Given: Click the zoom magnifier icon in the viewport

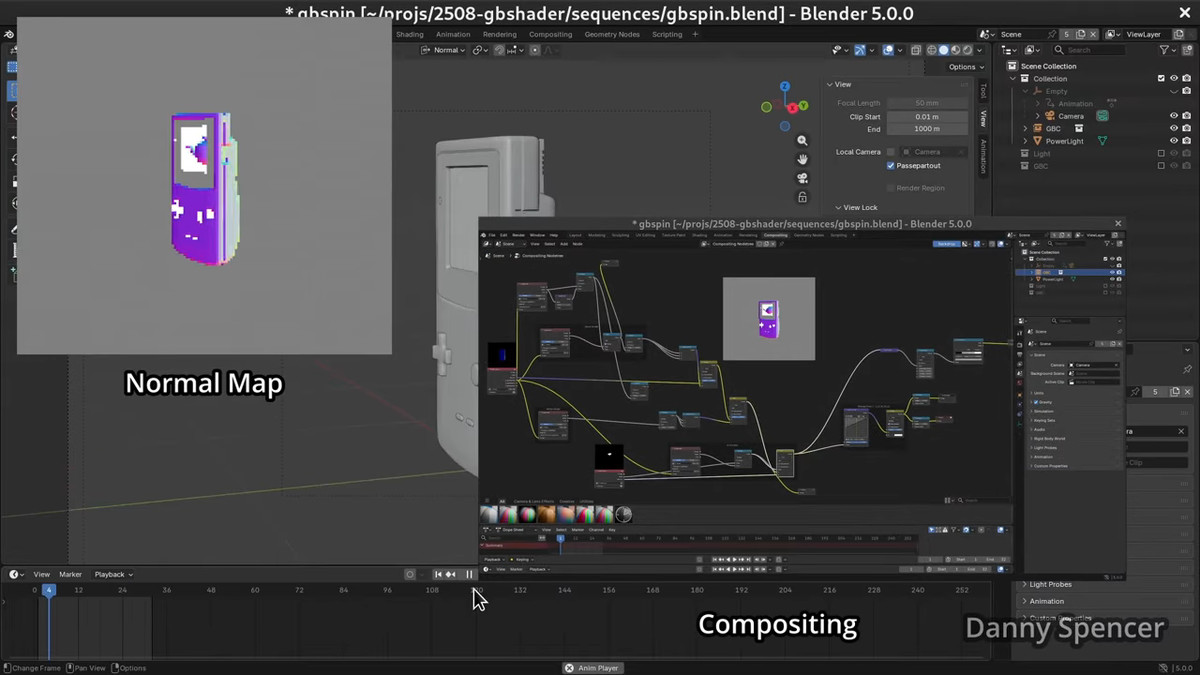Looking at the screenshot, I should (802, 141).
